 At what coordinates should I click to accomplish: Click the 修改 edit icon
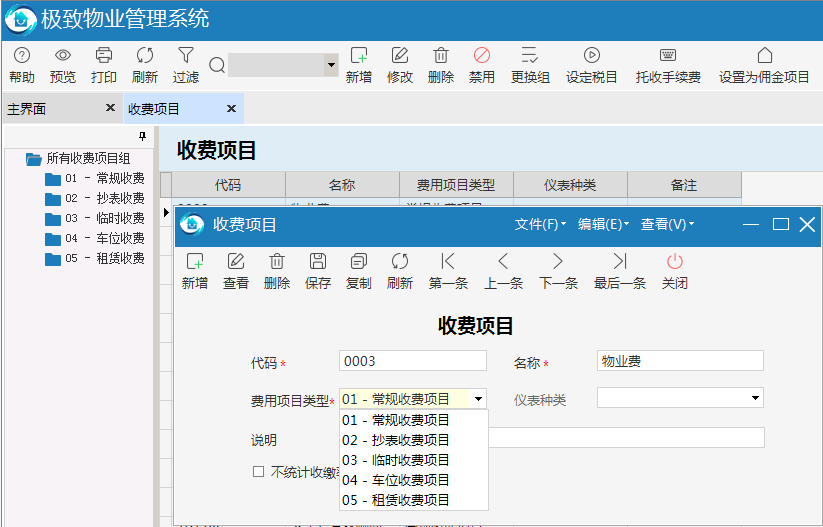(x=400, y=55)
